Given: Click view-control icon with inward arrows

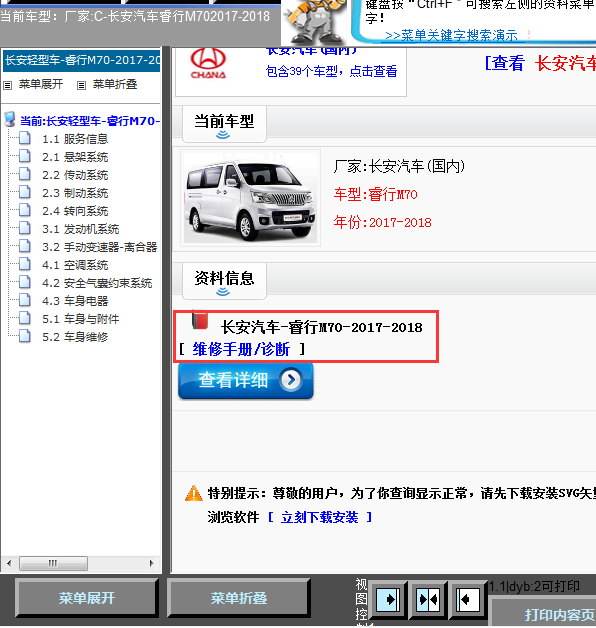Looking at the screenshot, I should coord(428,600).
